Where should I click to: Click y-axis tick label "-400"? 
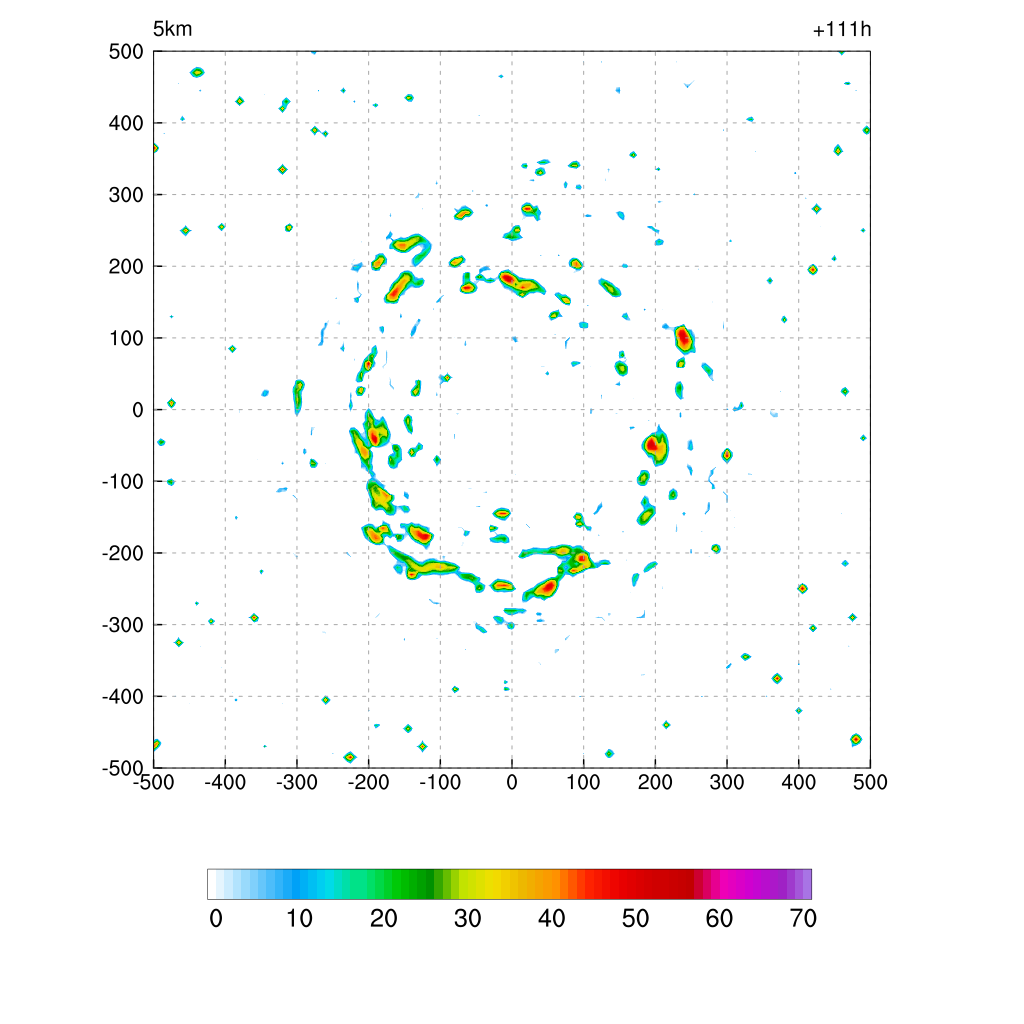[123, 697]
